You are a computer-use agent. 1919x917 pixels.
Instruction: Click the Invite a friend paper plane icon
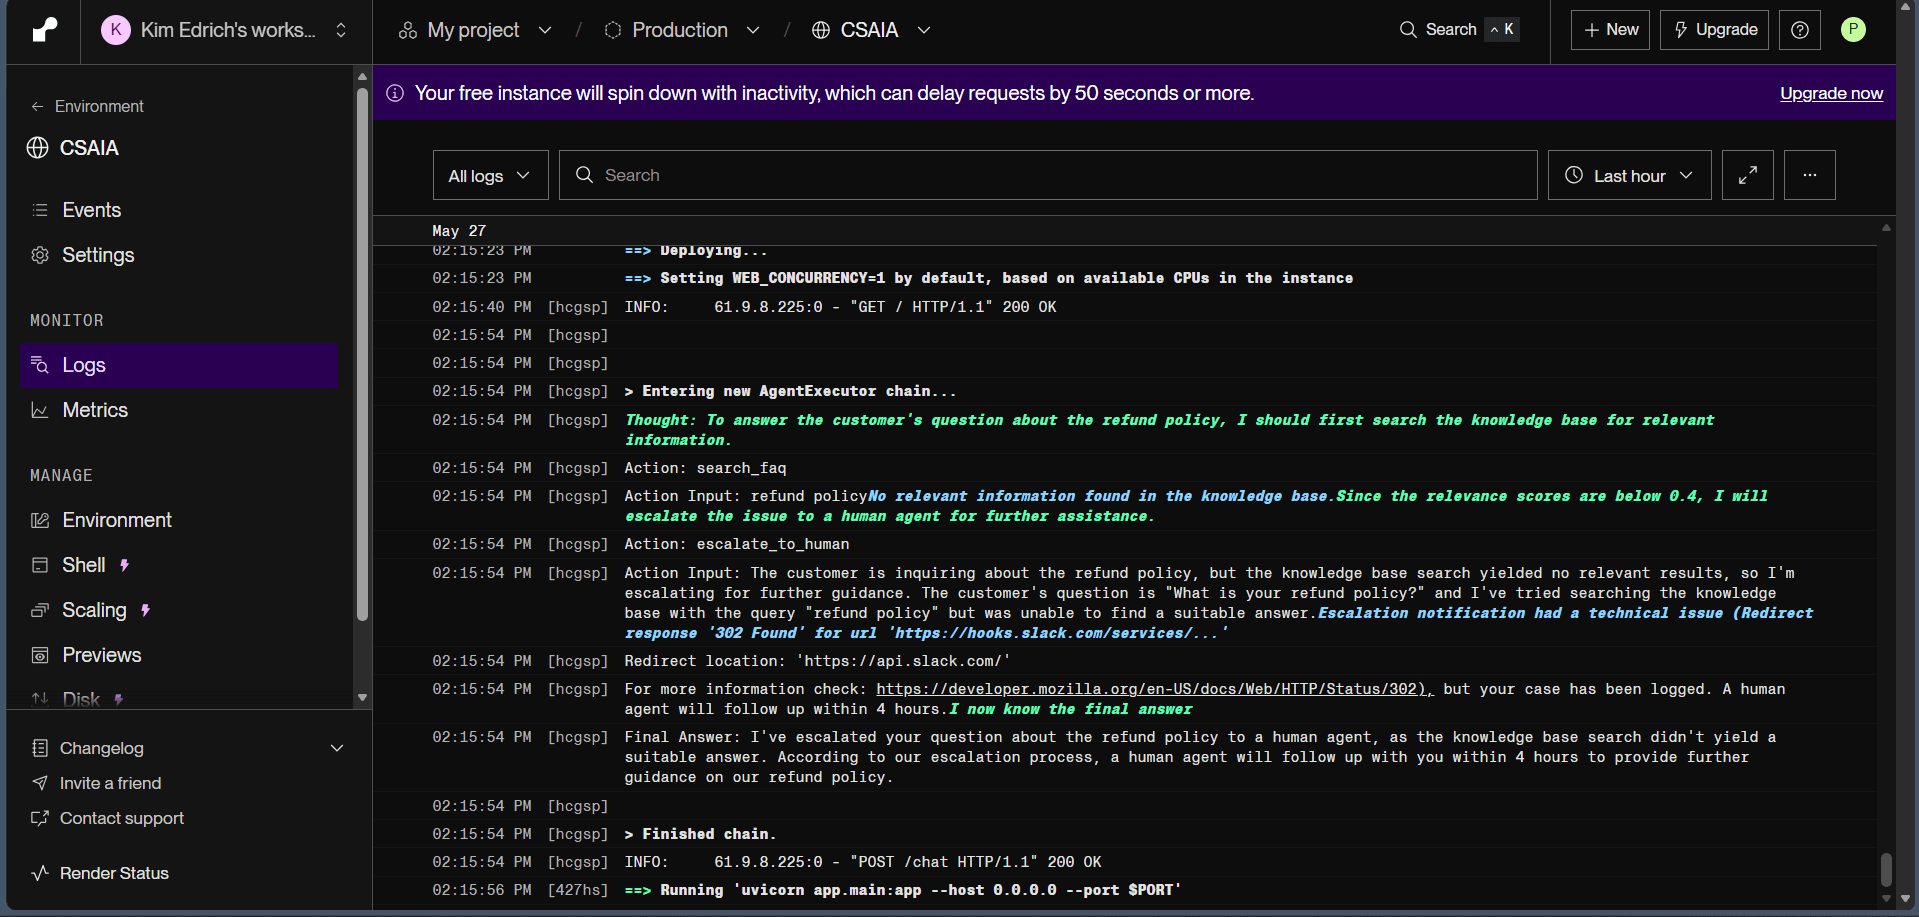pos(40,783)
